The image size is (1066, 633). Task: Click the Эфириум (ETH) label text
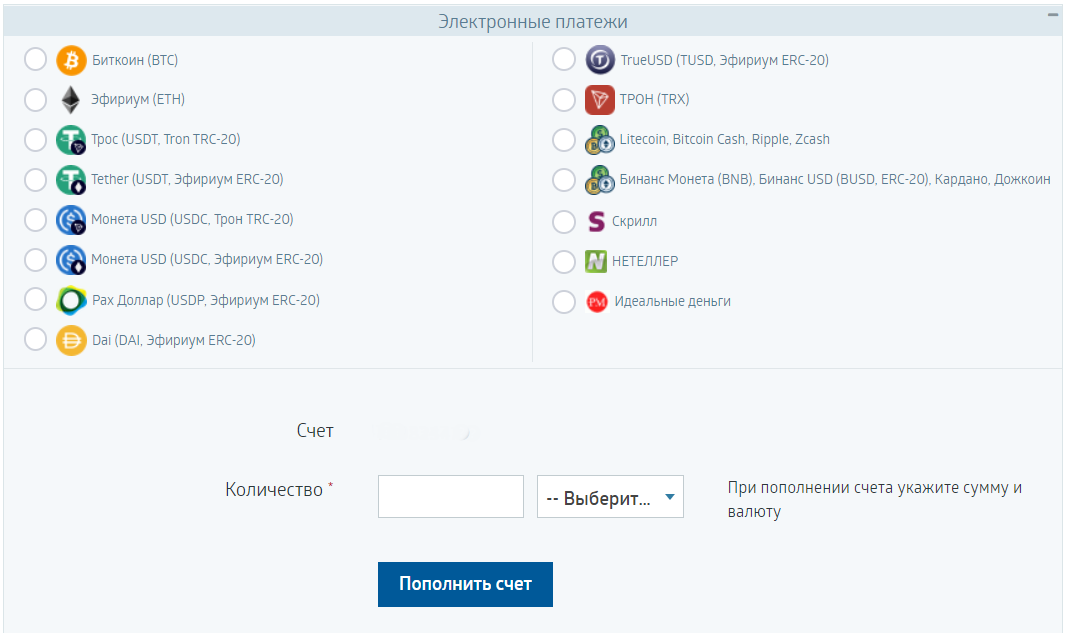point(138,99)
